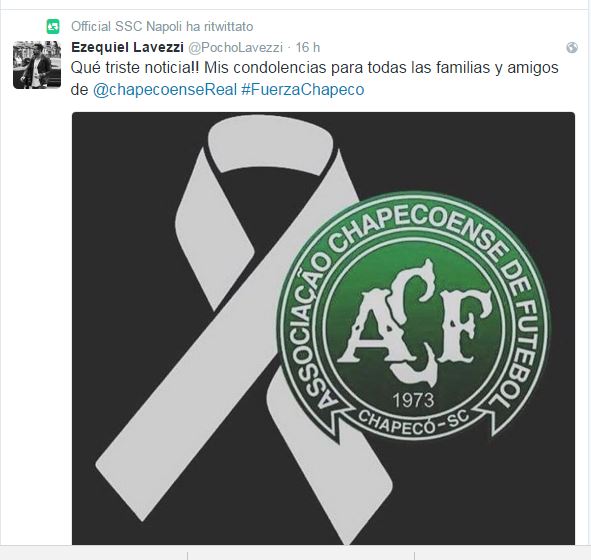
Task: Click the Official SSC Napoli ha ritwittato label
Action: [162, 27]
